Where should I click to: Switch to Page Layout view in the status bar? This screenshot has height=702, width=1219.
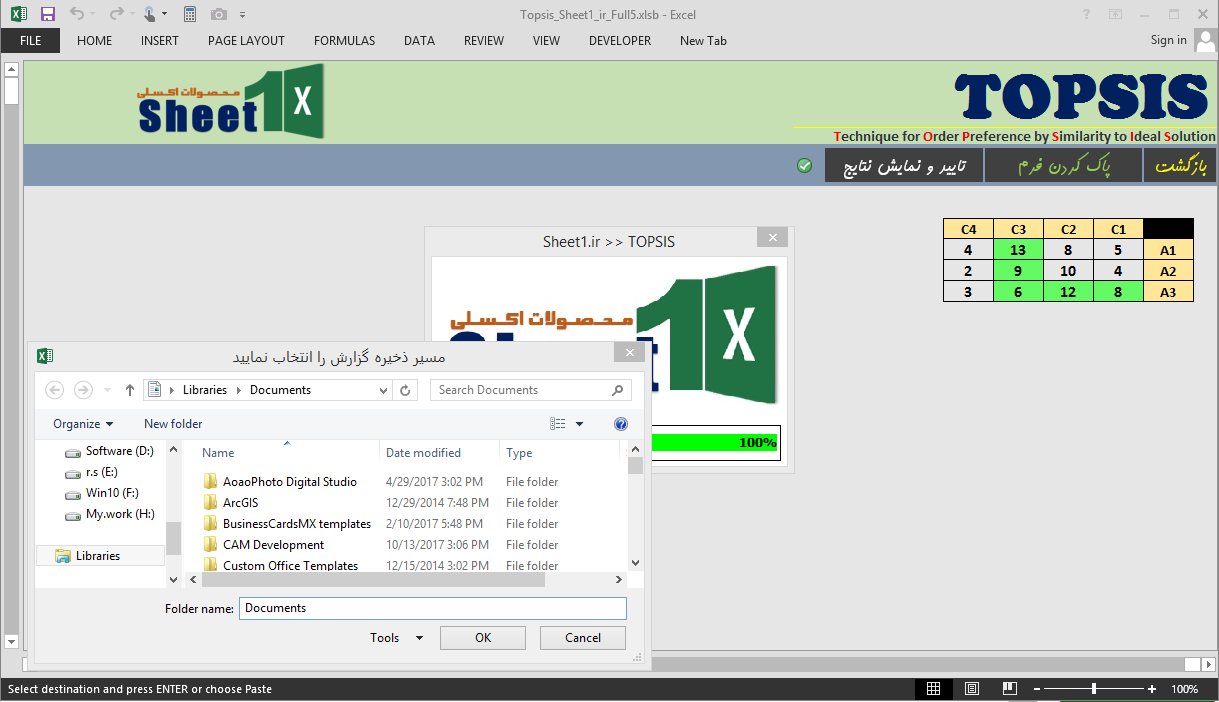pos(971,689)
